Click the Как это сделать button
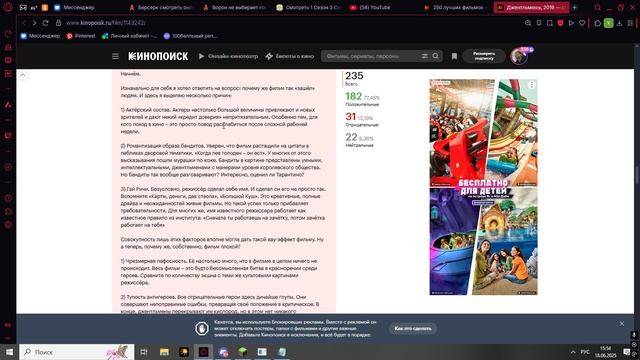Image resolution: width=640 pixels, height=360 pixels. click(413, 329)
